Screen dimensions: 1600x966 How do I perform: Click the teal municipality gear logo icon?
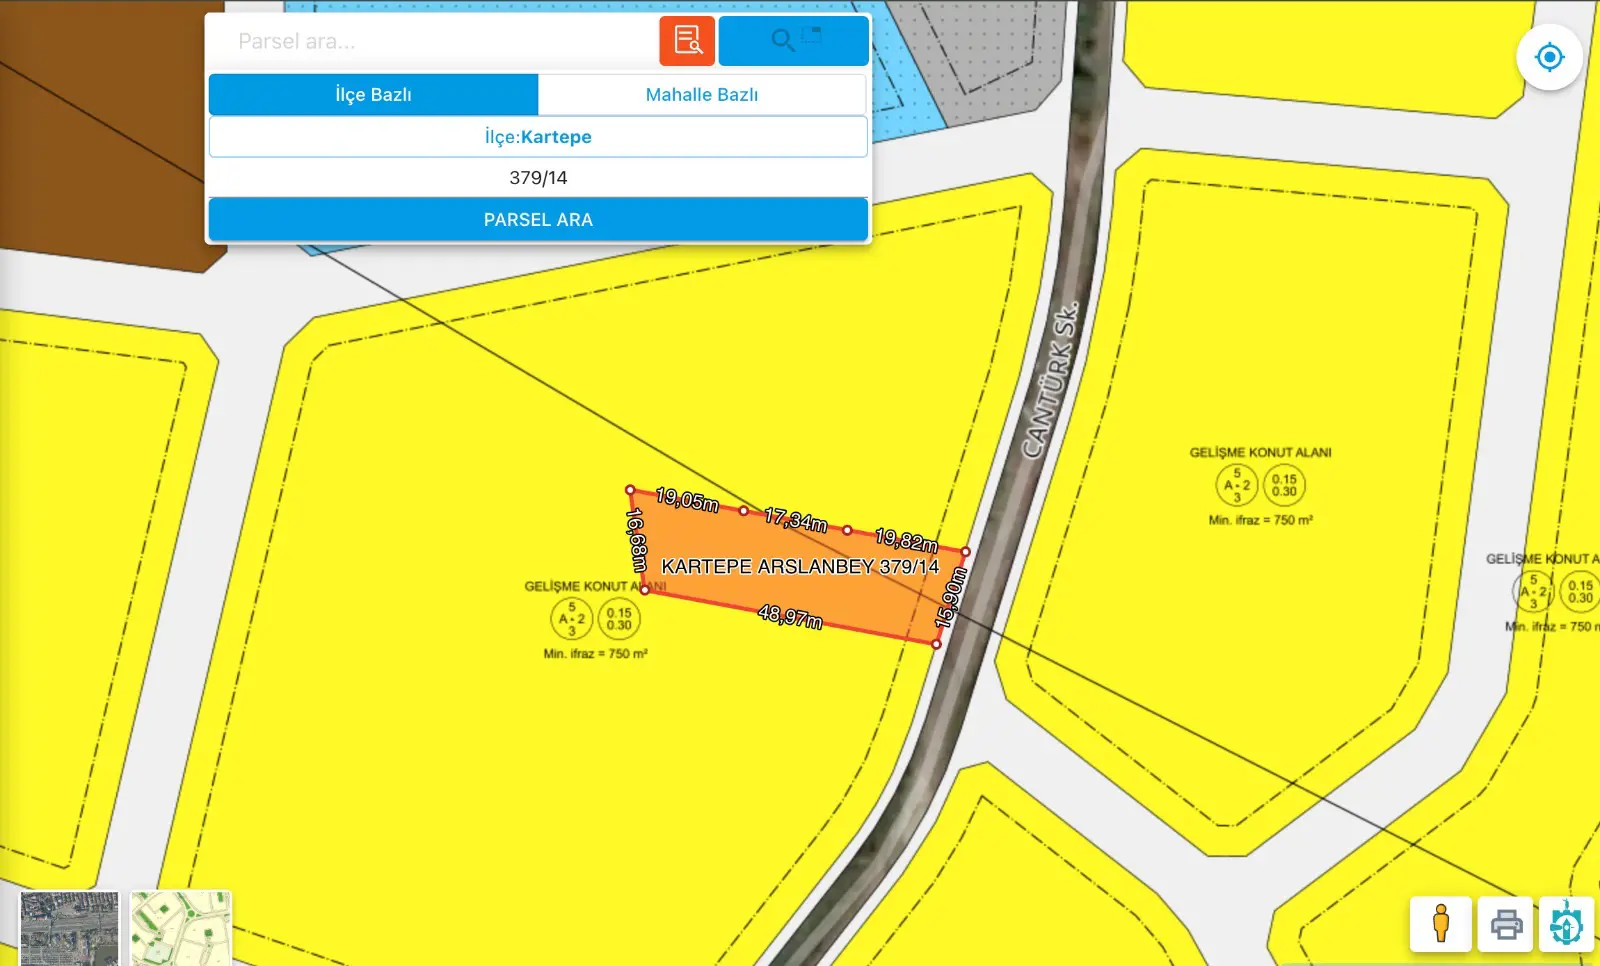coord(1567,923)
